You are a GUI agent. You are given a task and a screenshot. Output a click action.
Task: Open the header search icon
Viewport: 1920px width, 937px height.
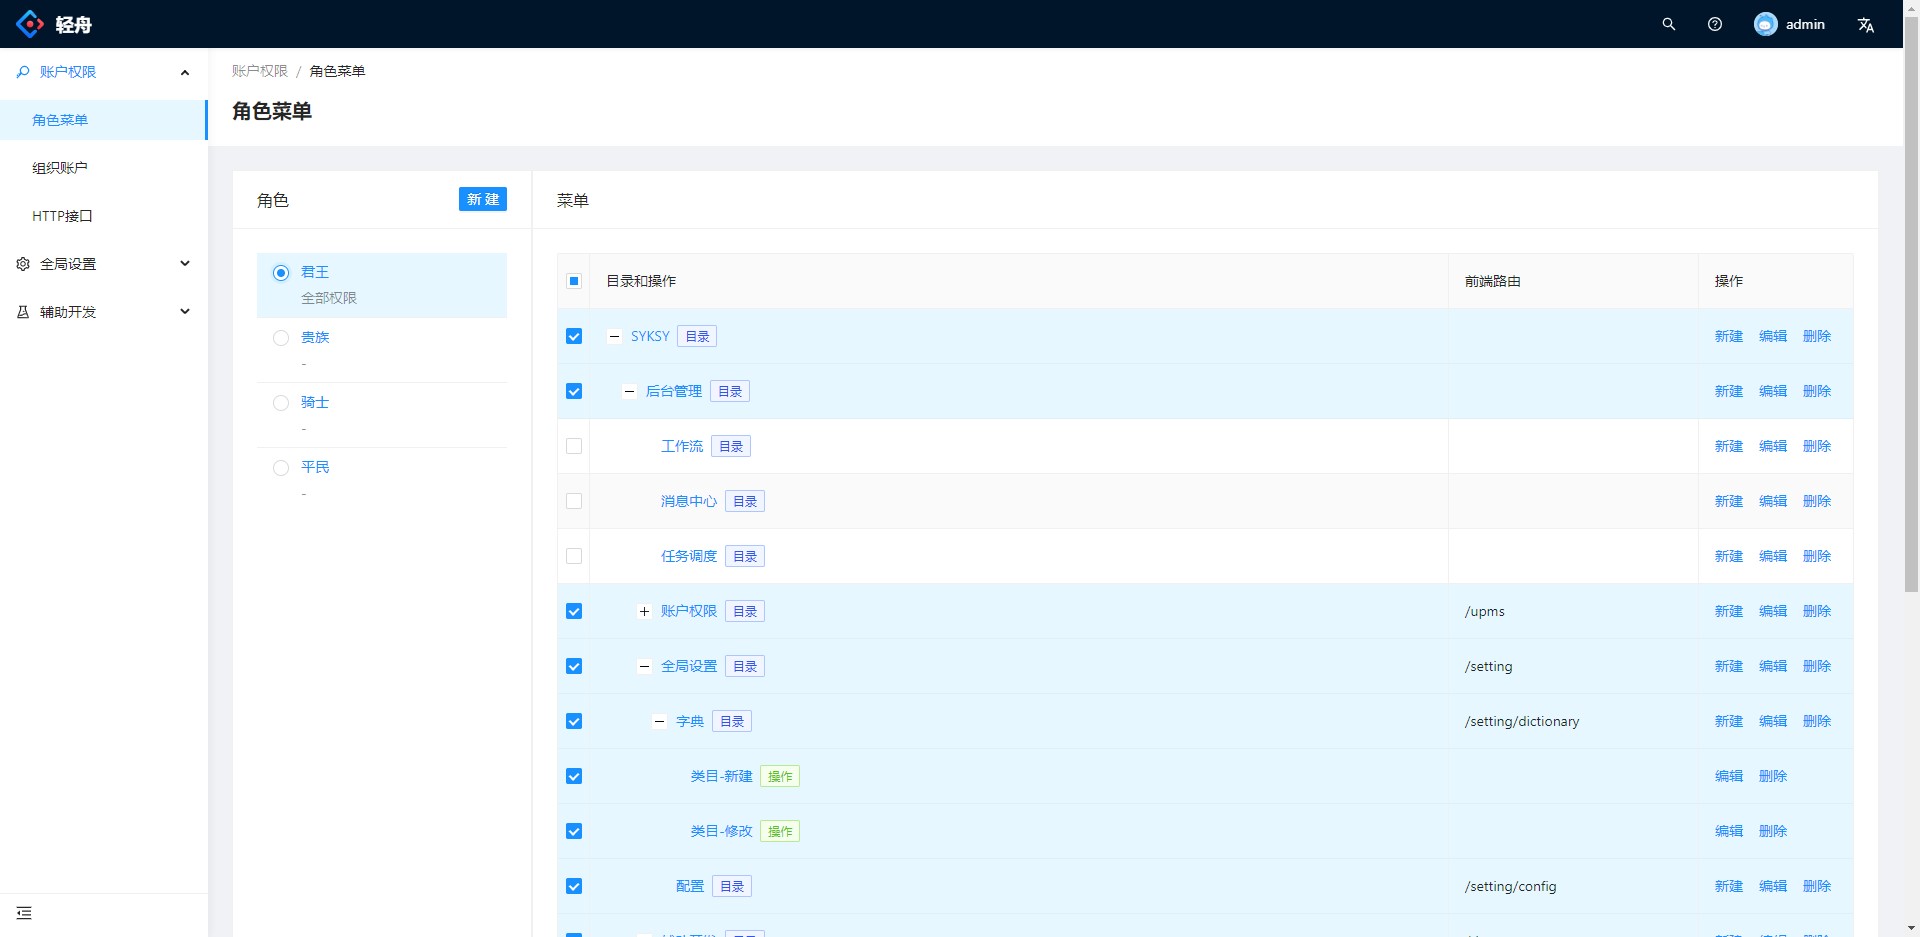(1669, 24)
